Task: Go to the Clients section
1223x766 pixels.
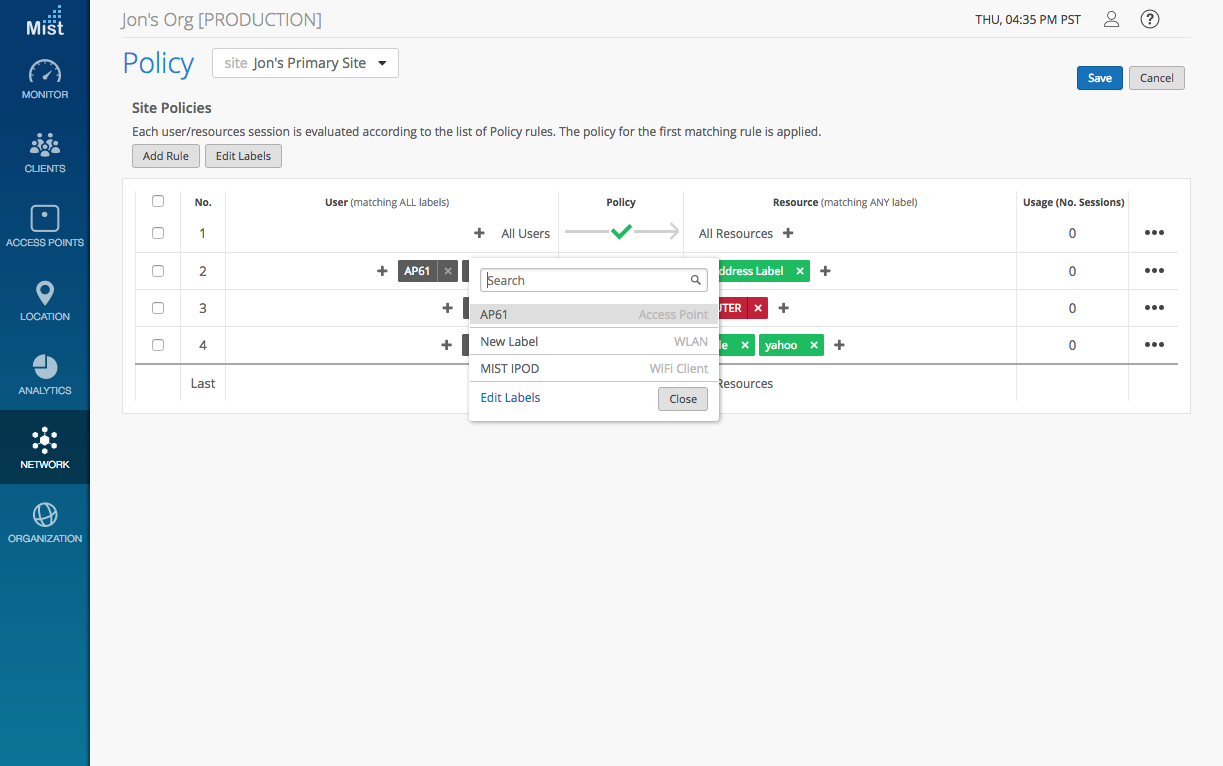Action: tap(45, 154)
